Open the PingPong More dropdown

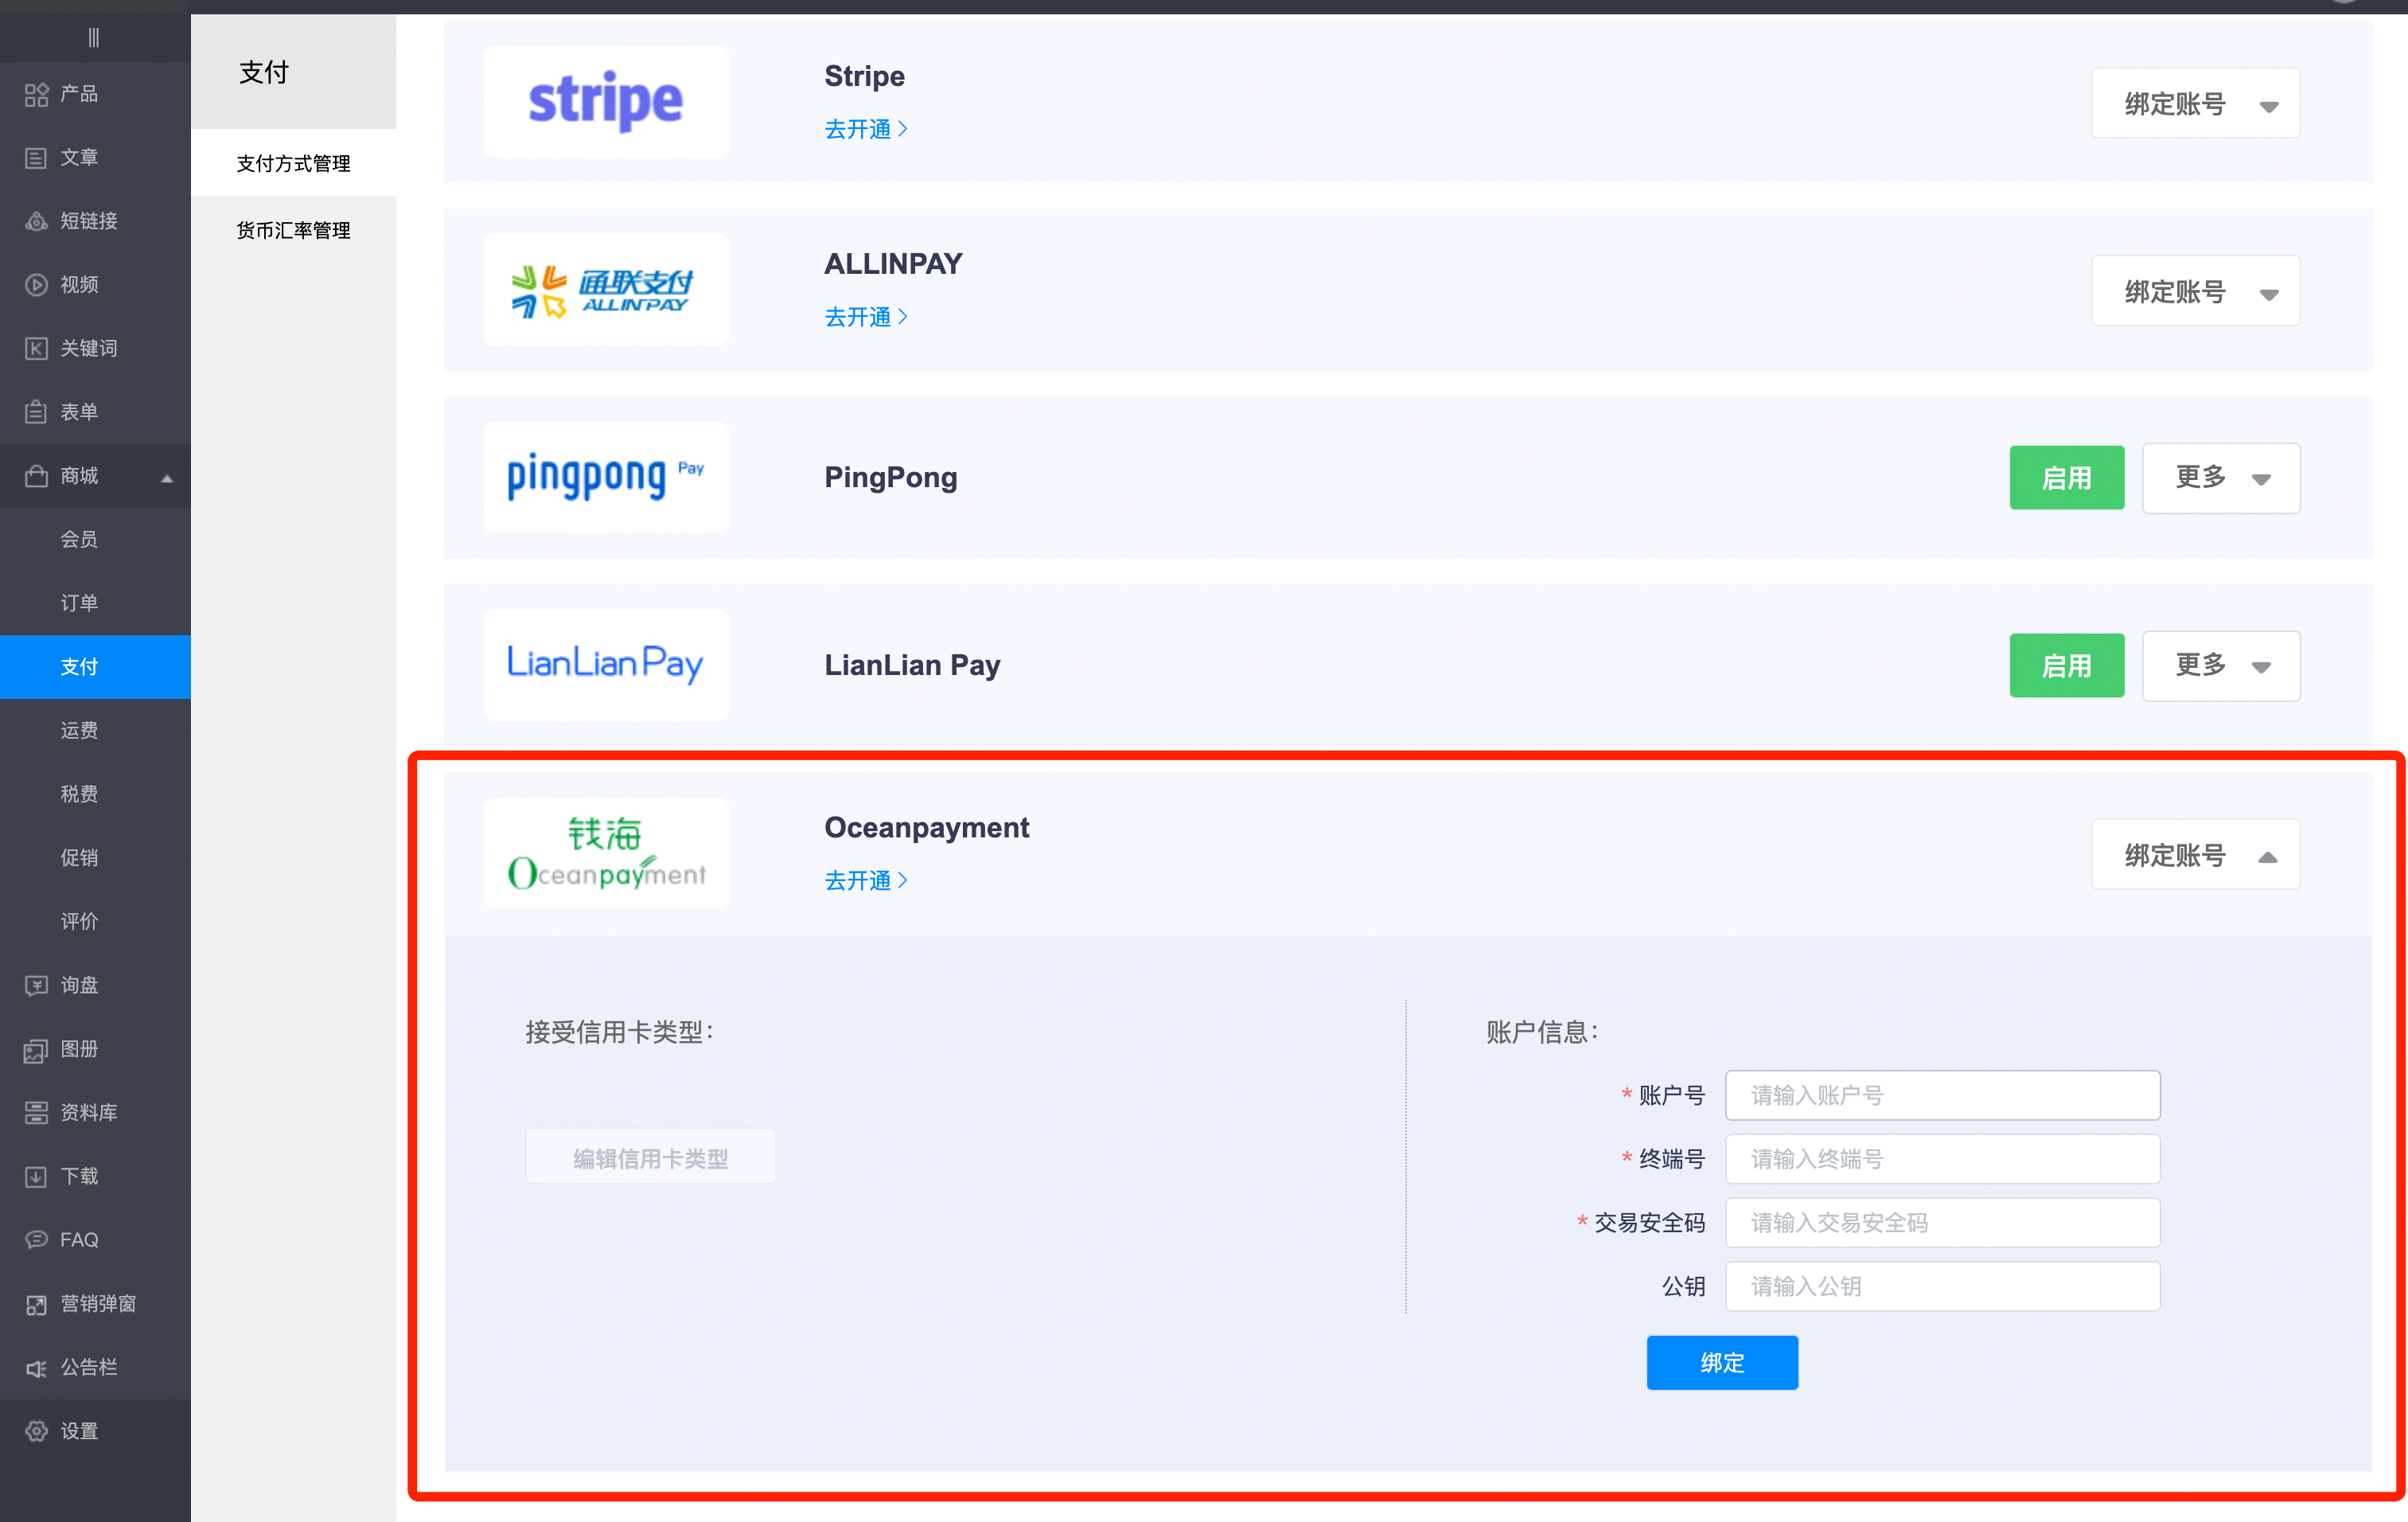click(x=2220, y=478)
